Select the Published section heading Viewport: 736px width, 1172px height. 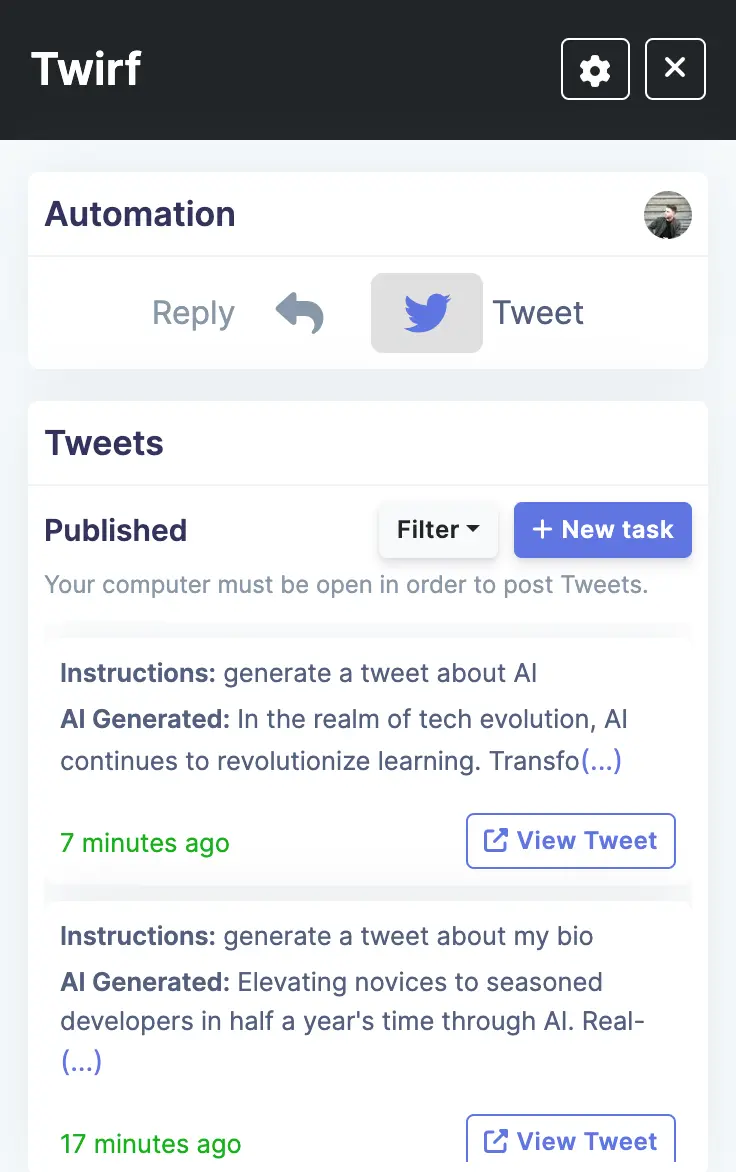pos(115,530)
